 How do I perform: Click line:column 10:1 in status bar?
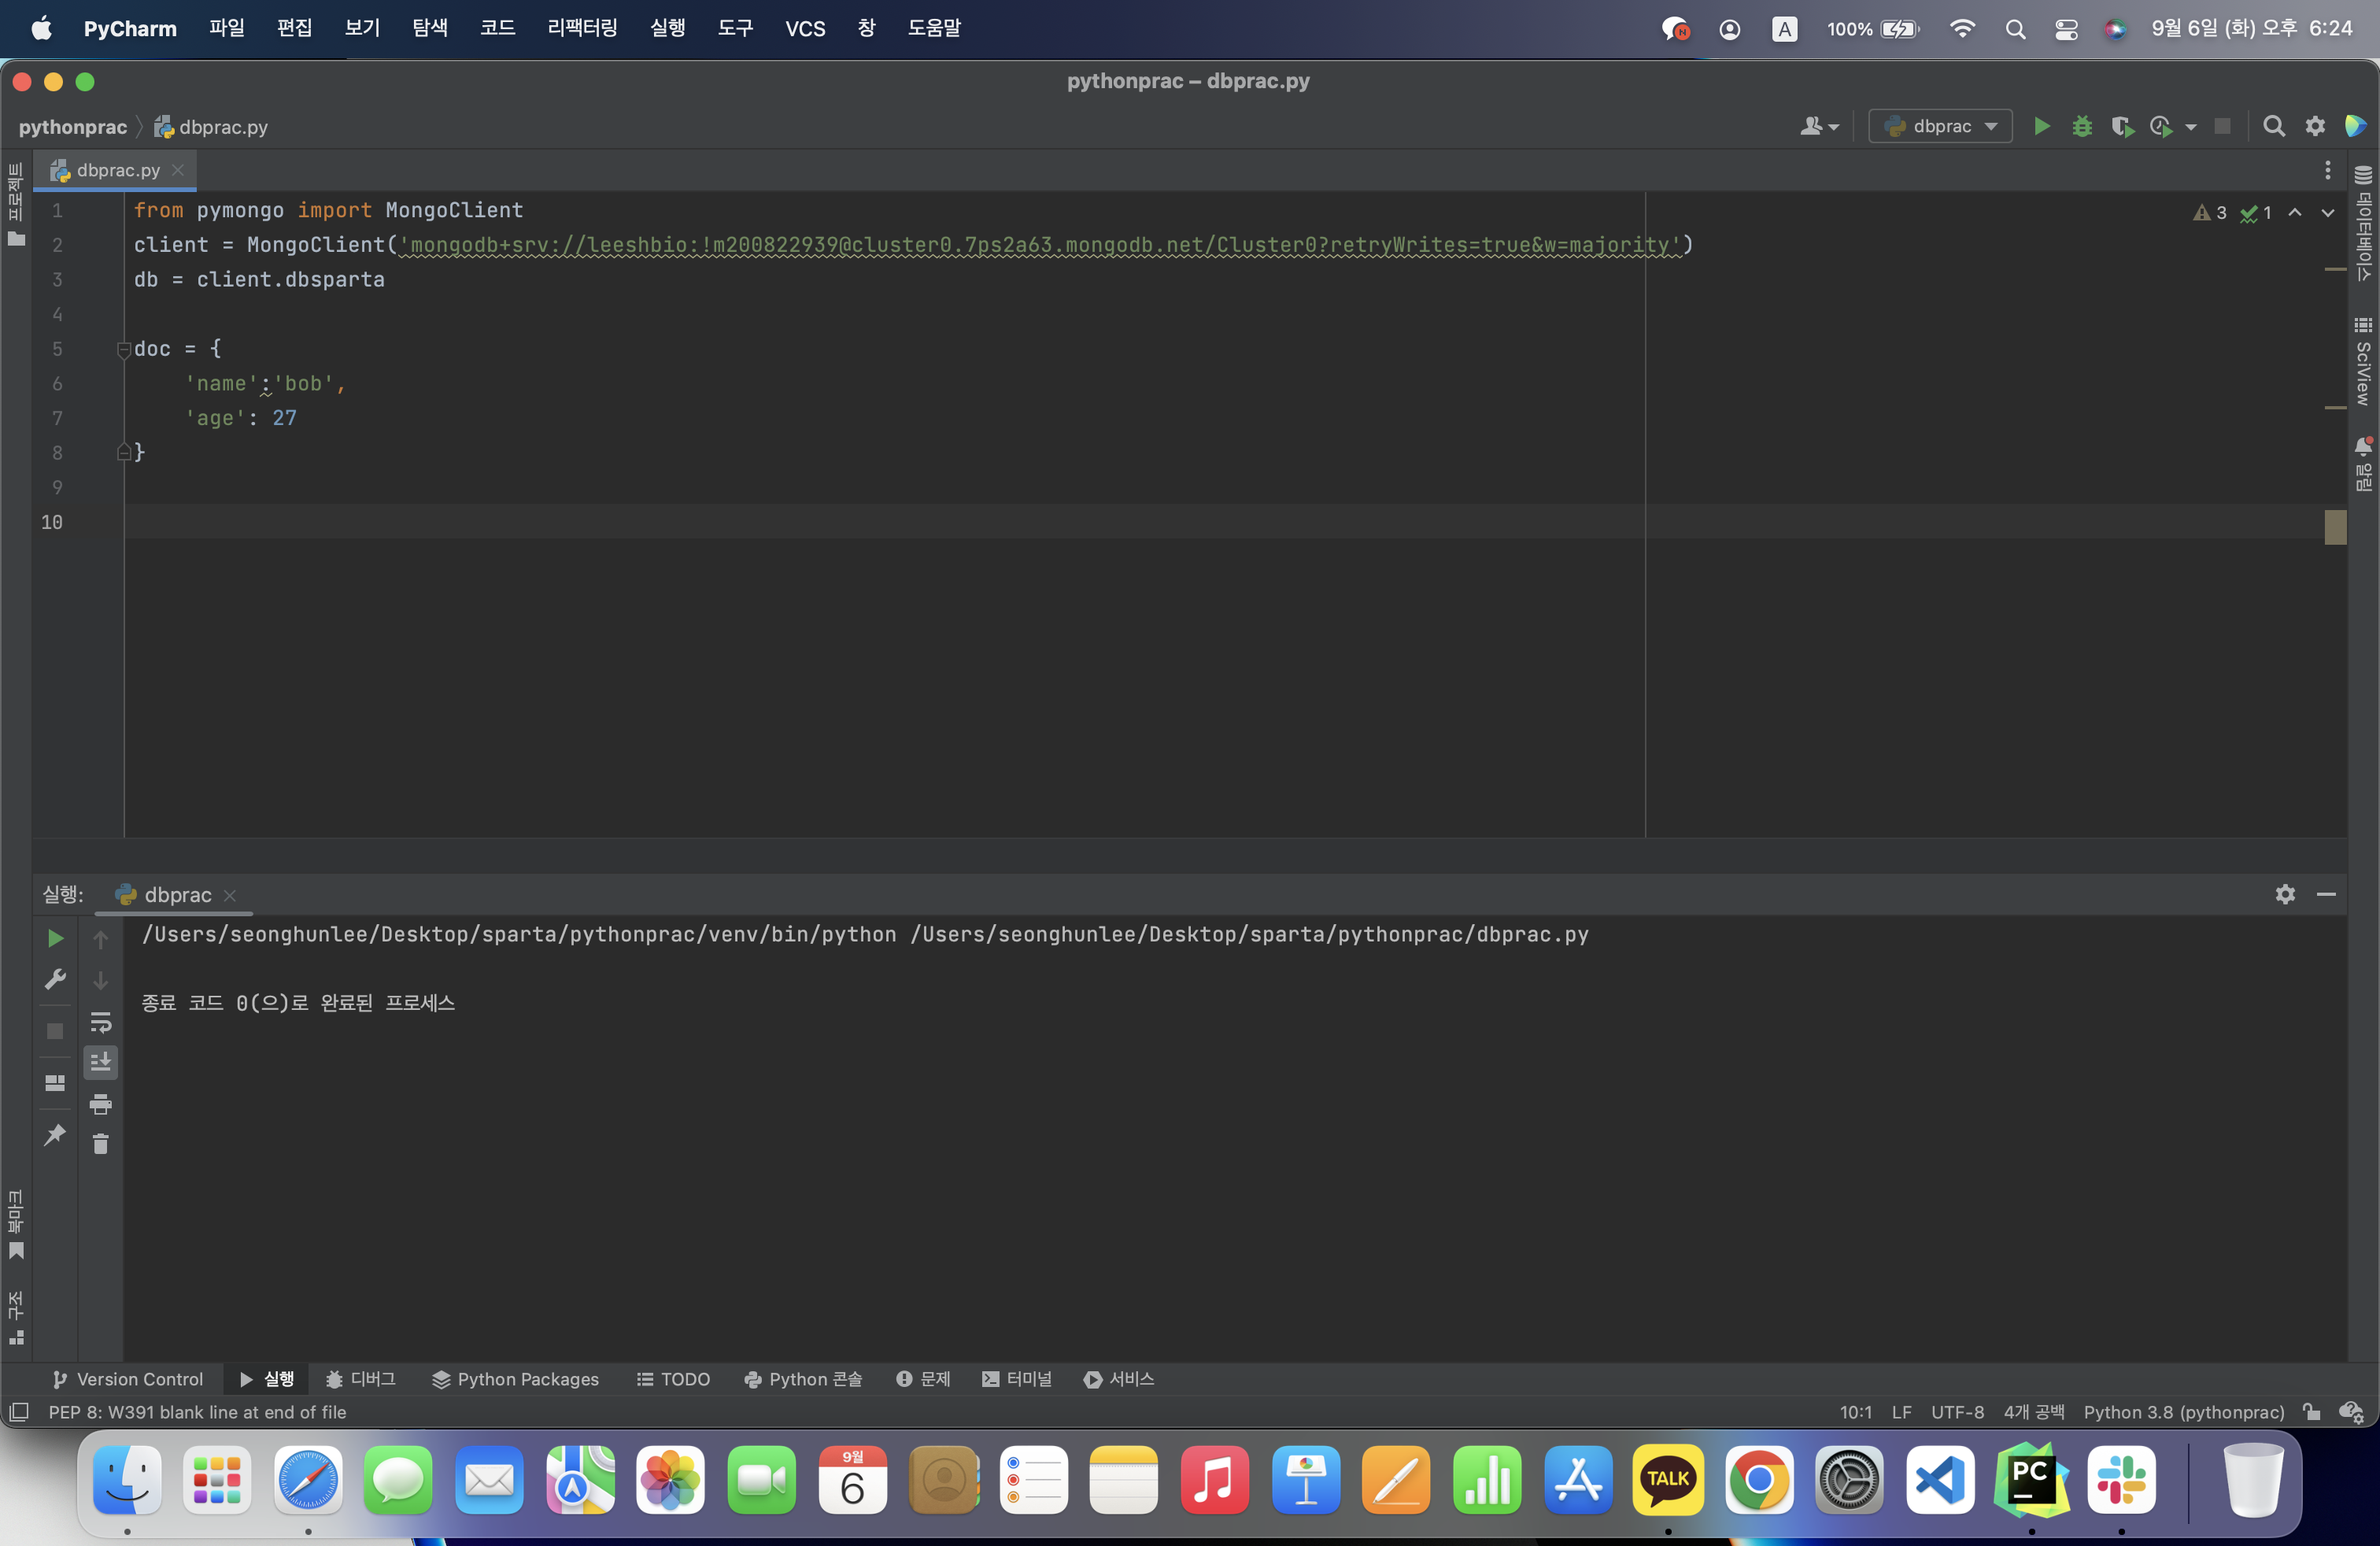point(1855,1412)
